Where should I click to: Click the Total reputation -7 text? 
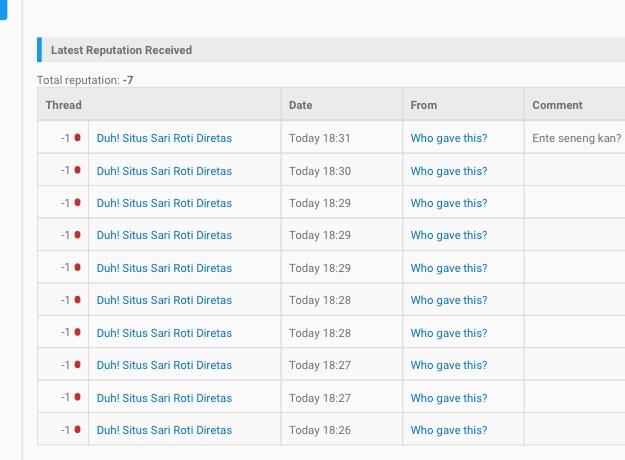pos(85,80)
